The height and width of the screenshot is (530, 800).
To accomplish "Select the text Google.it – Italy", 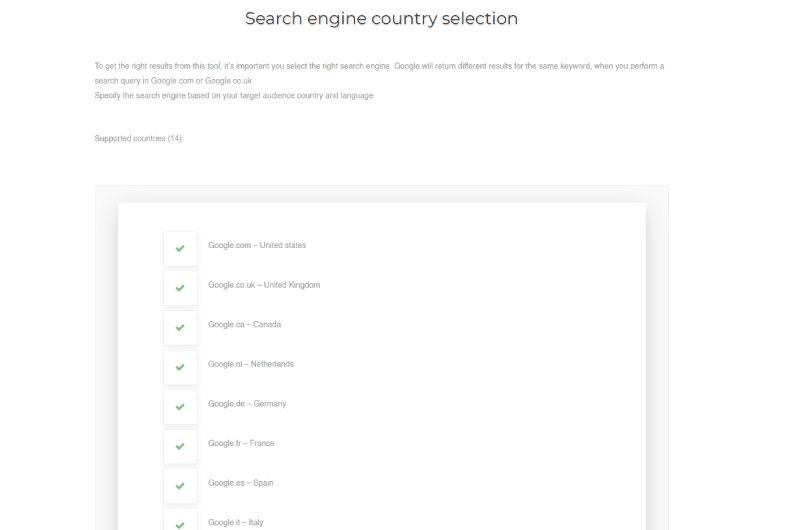I will coord(235,522).
